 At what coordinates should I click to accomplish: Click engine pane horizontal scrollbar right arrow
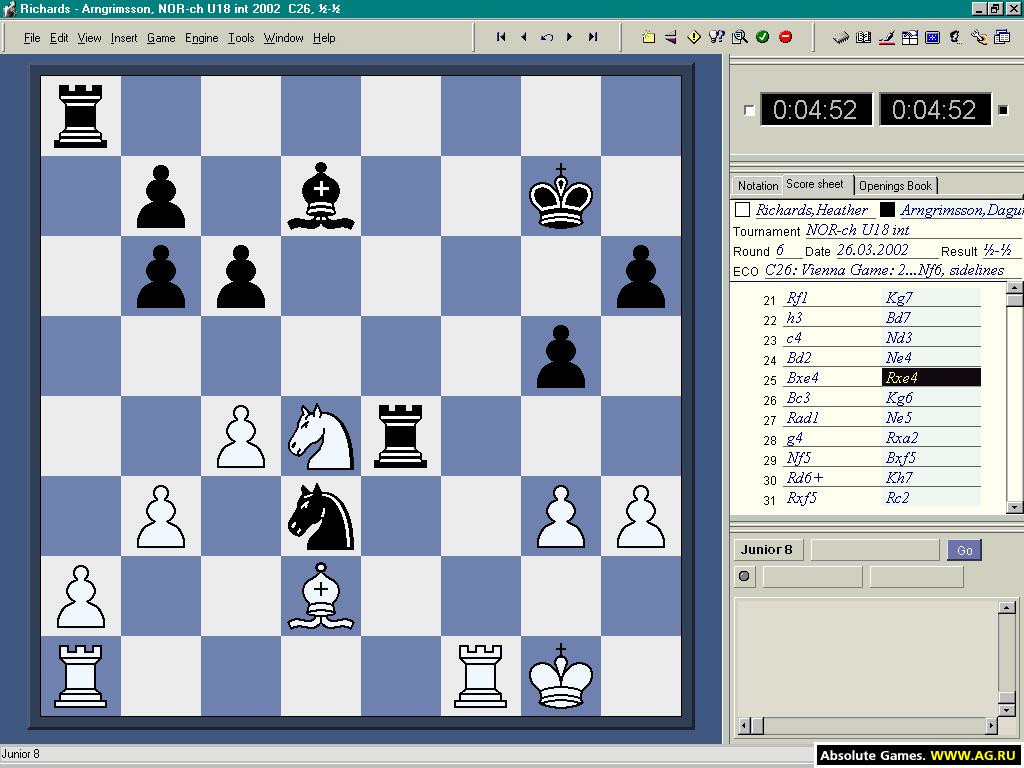click(991, 725)
